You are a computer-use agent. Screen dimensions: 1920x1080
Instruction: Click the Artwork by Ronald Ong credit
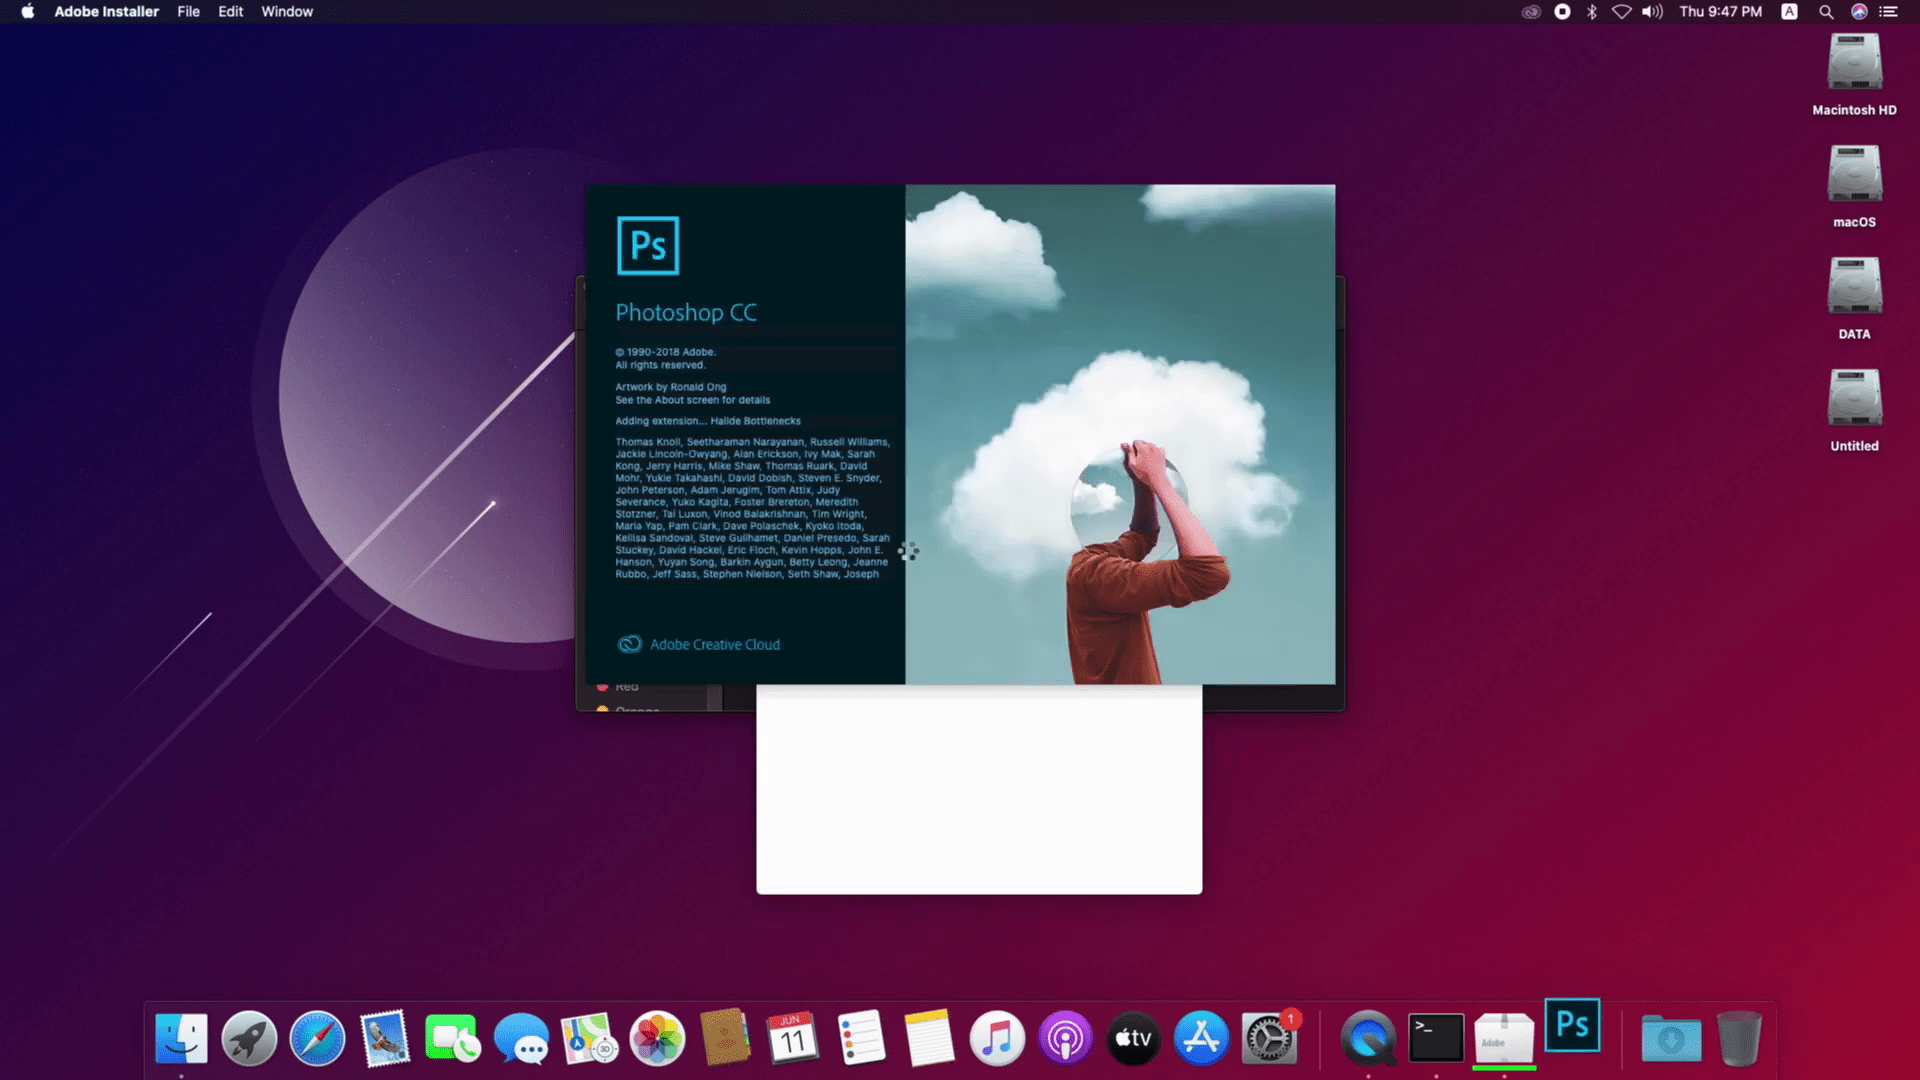pyautogui.click(x=671, y=387)
